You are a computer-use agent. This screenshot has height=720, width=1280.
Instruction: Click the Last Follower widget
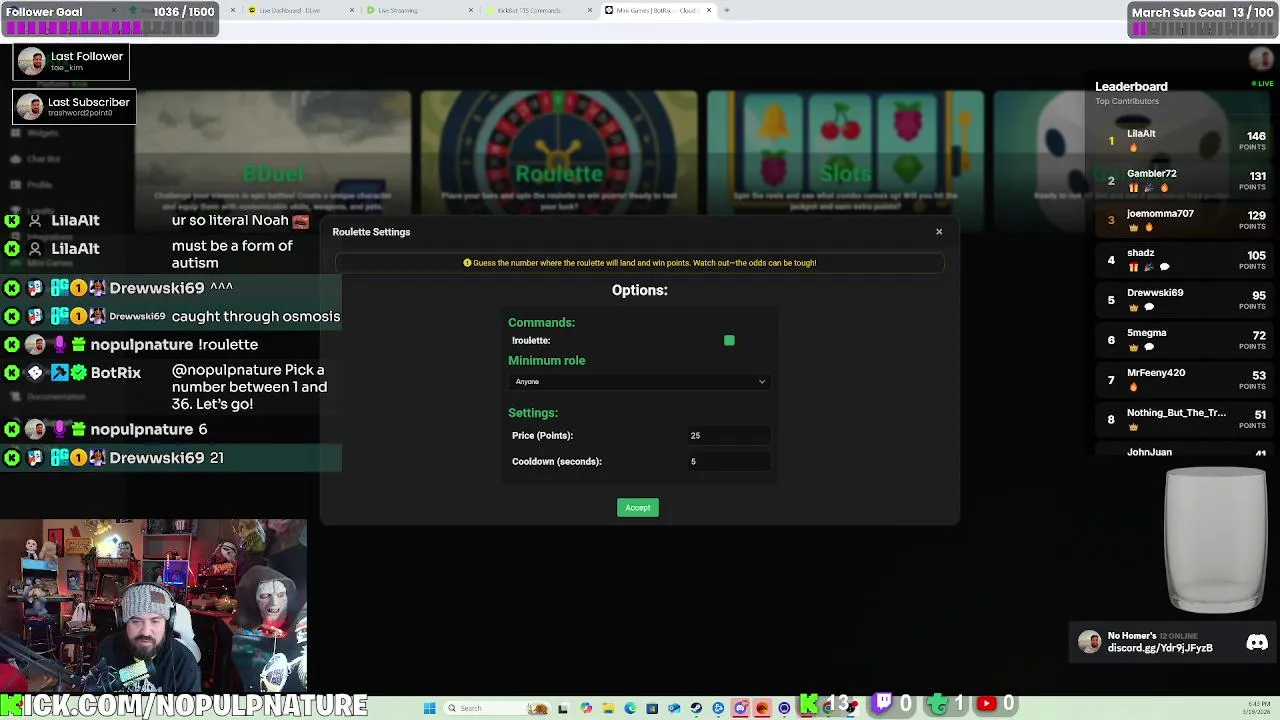71,62
